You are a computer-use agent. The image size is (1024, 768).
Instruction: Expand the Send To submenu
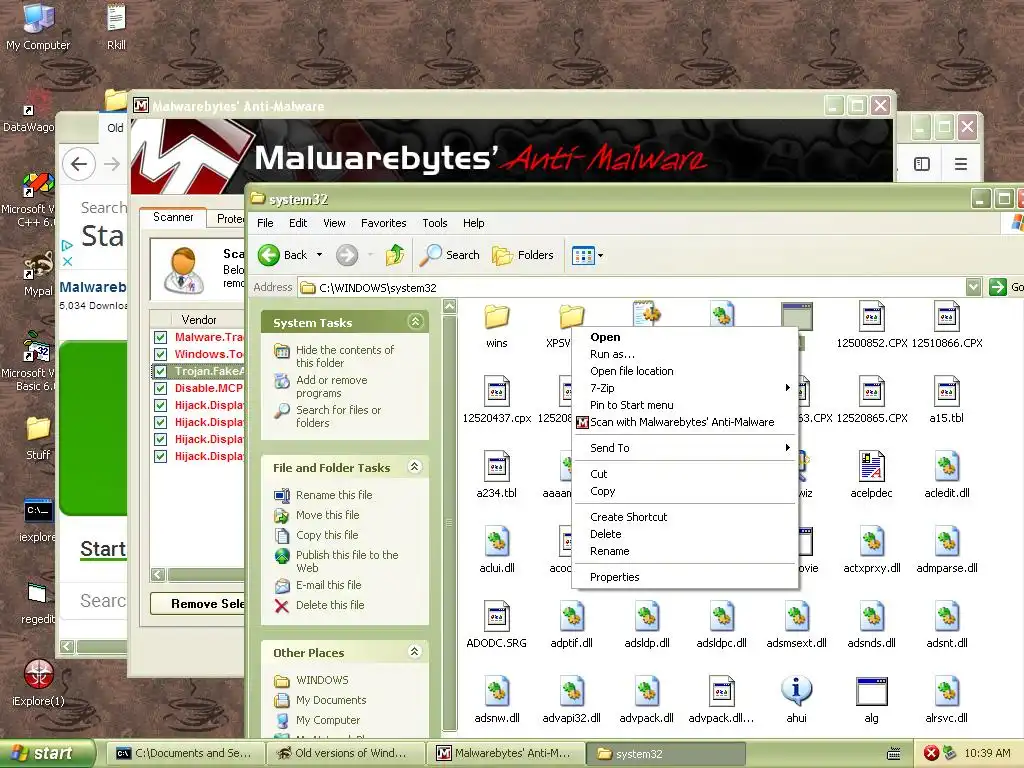[684, 448]
